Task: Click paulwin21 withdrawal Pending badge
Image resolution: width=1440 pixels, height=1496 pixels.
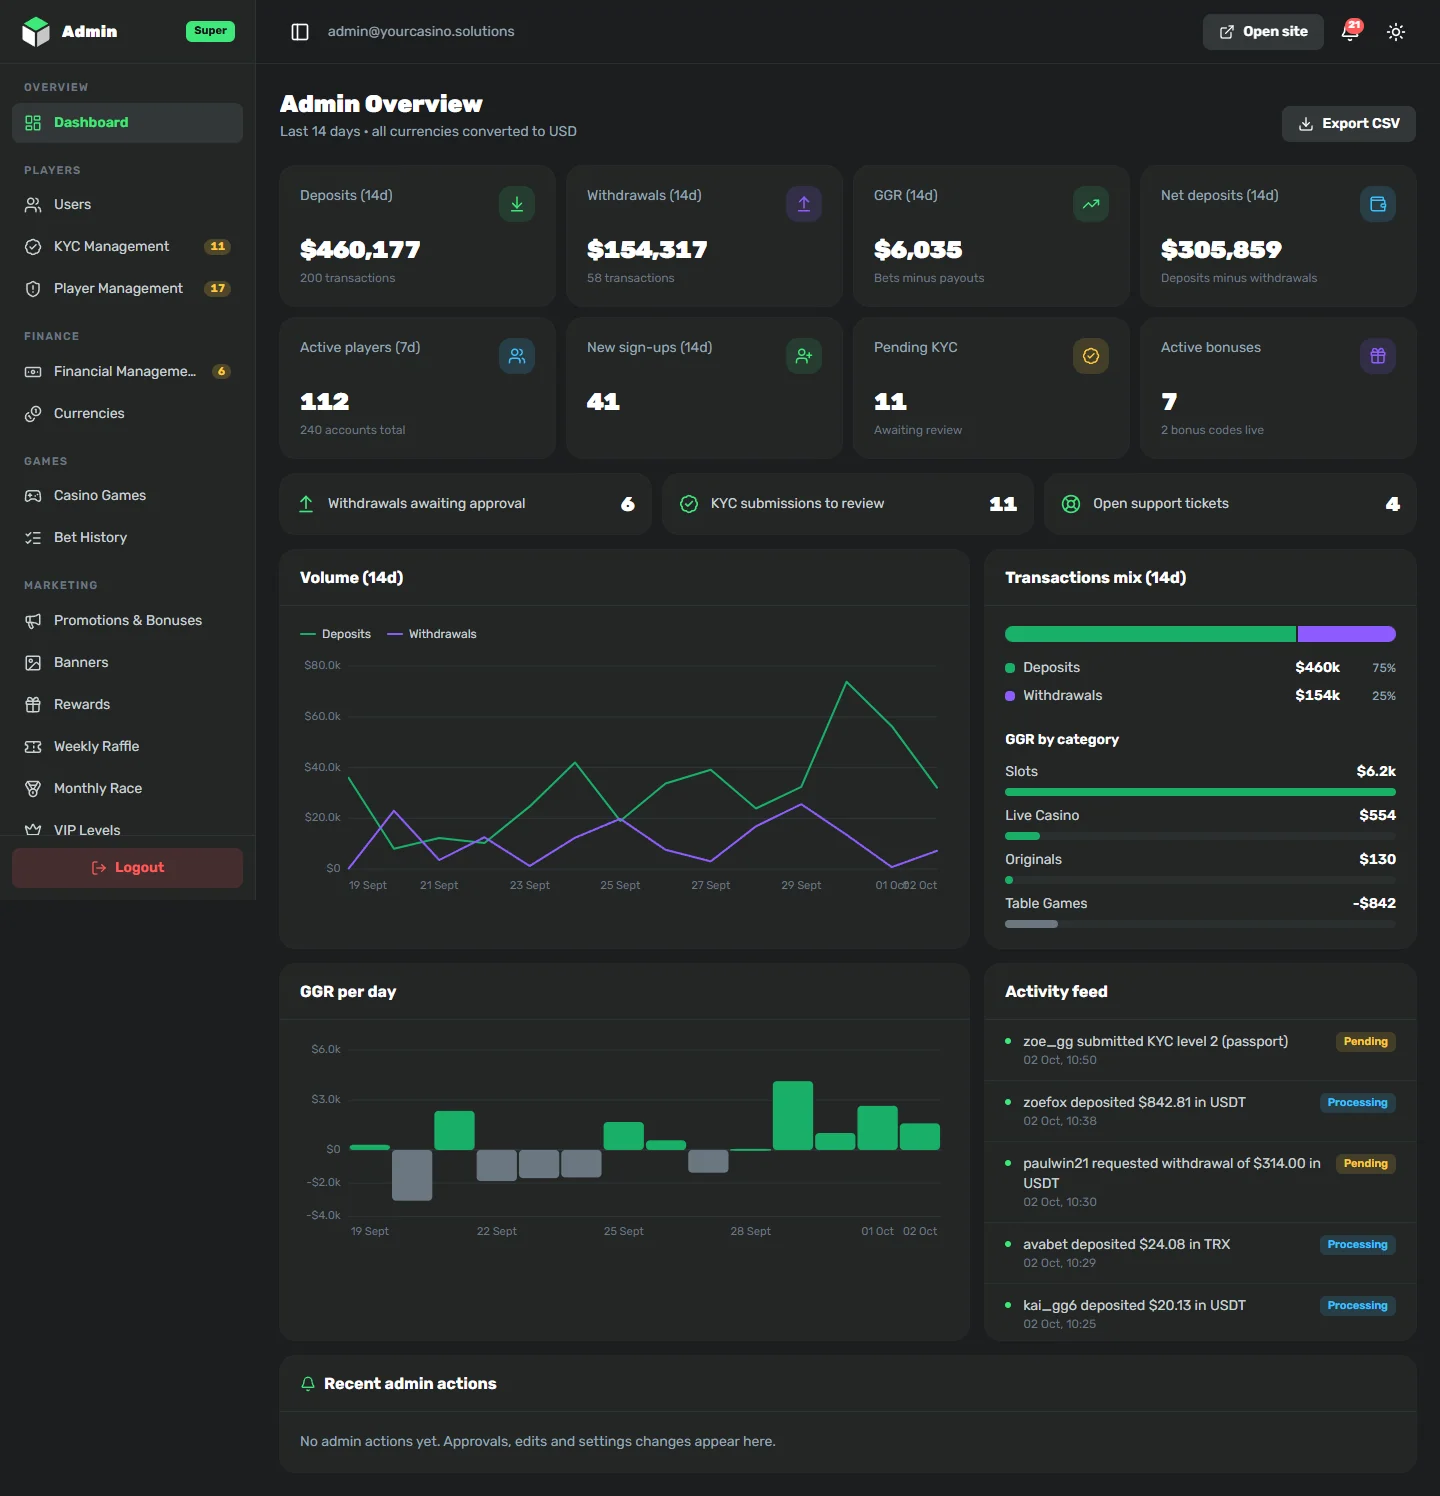Action: [x=1366, y=1164]
